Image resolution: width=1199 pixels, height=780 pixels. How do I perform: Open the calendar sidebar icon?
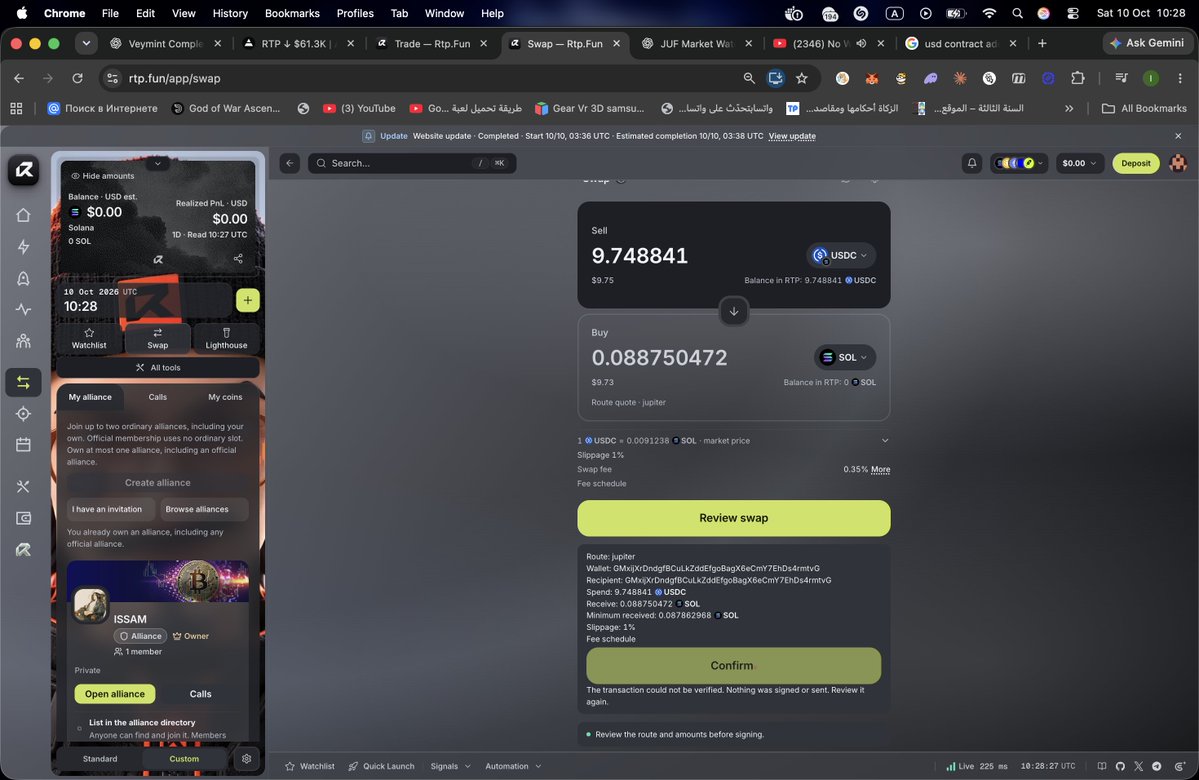click(x=23, y=445)
